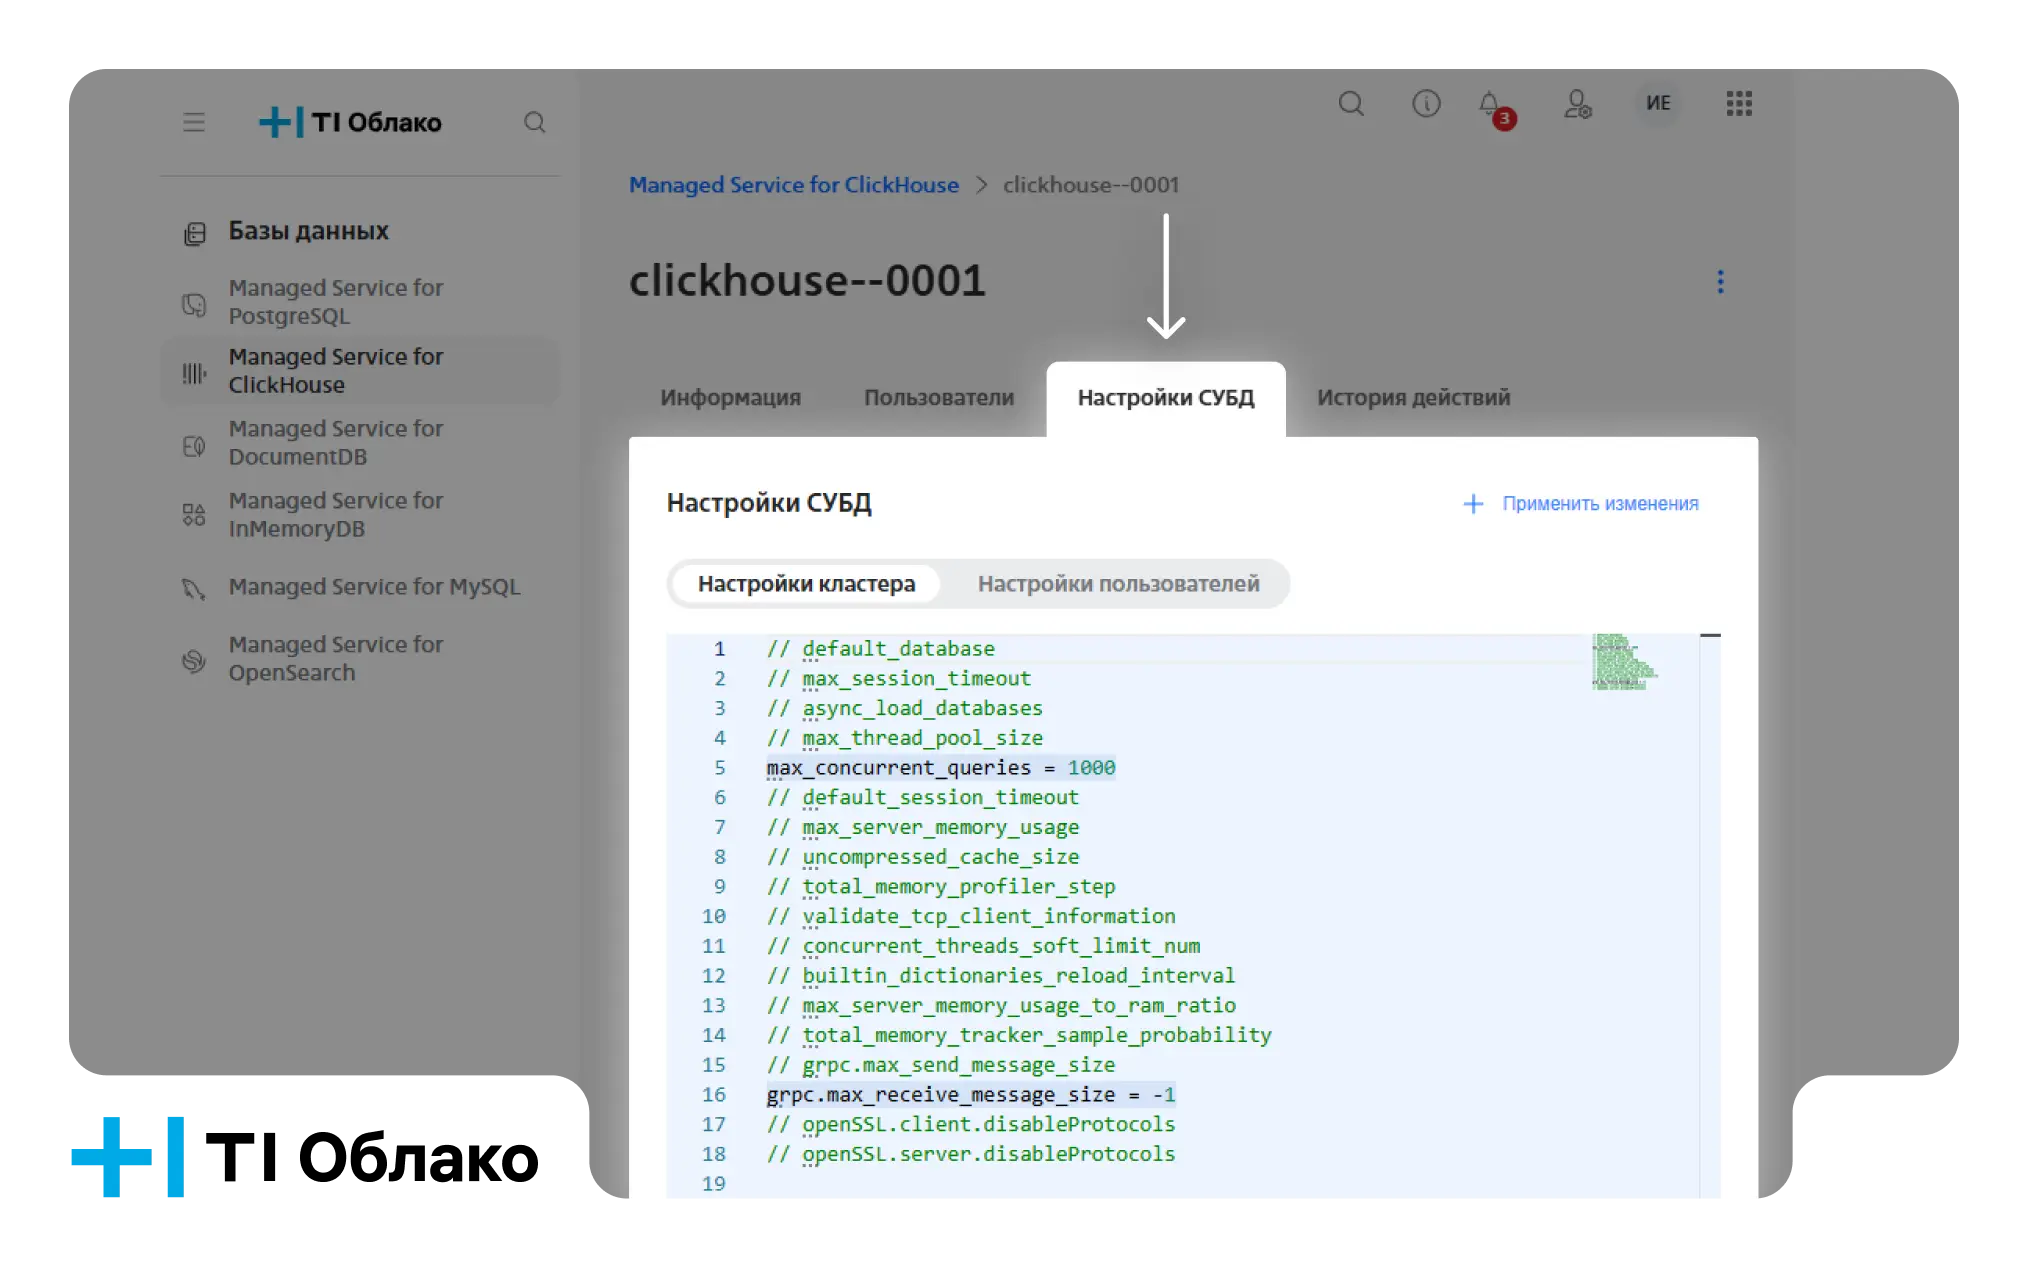Click clickhouse--0001 in the breadcrumb
This screenshot has height=1268, width=2028.
tap(1091, 185)
